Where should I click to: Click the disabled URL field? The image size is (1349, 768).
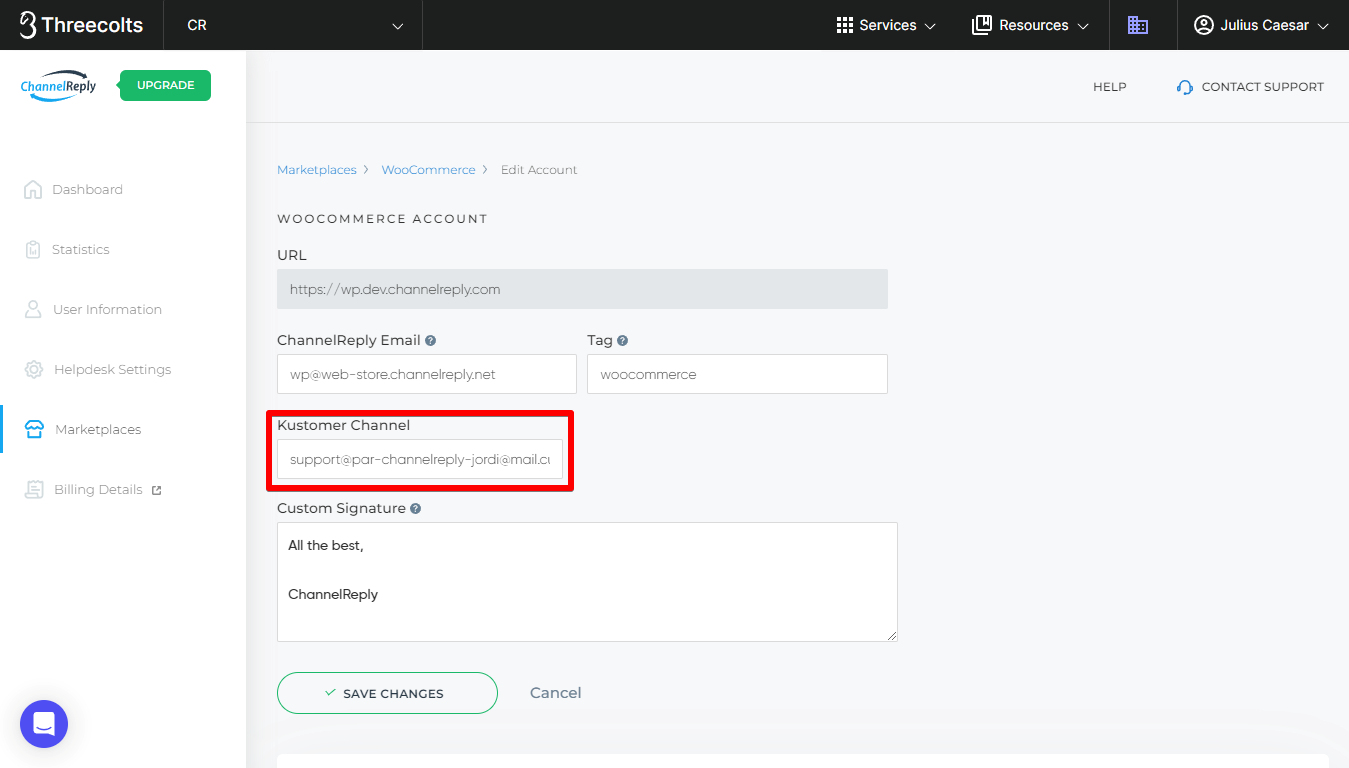click(x=582, y=289)
